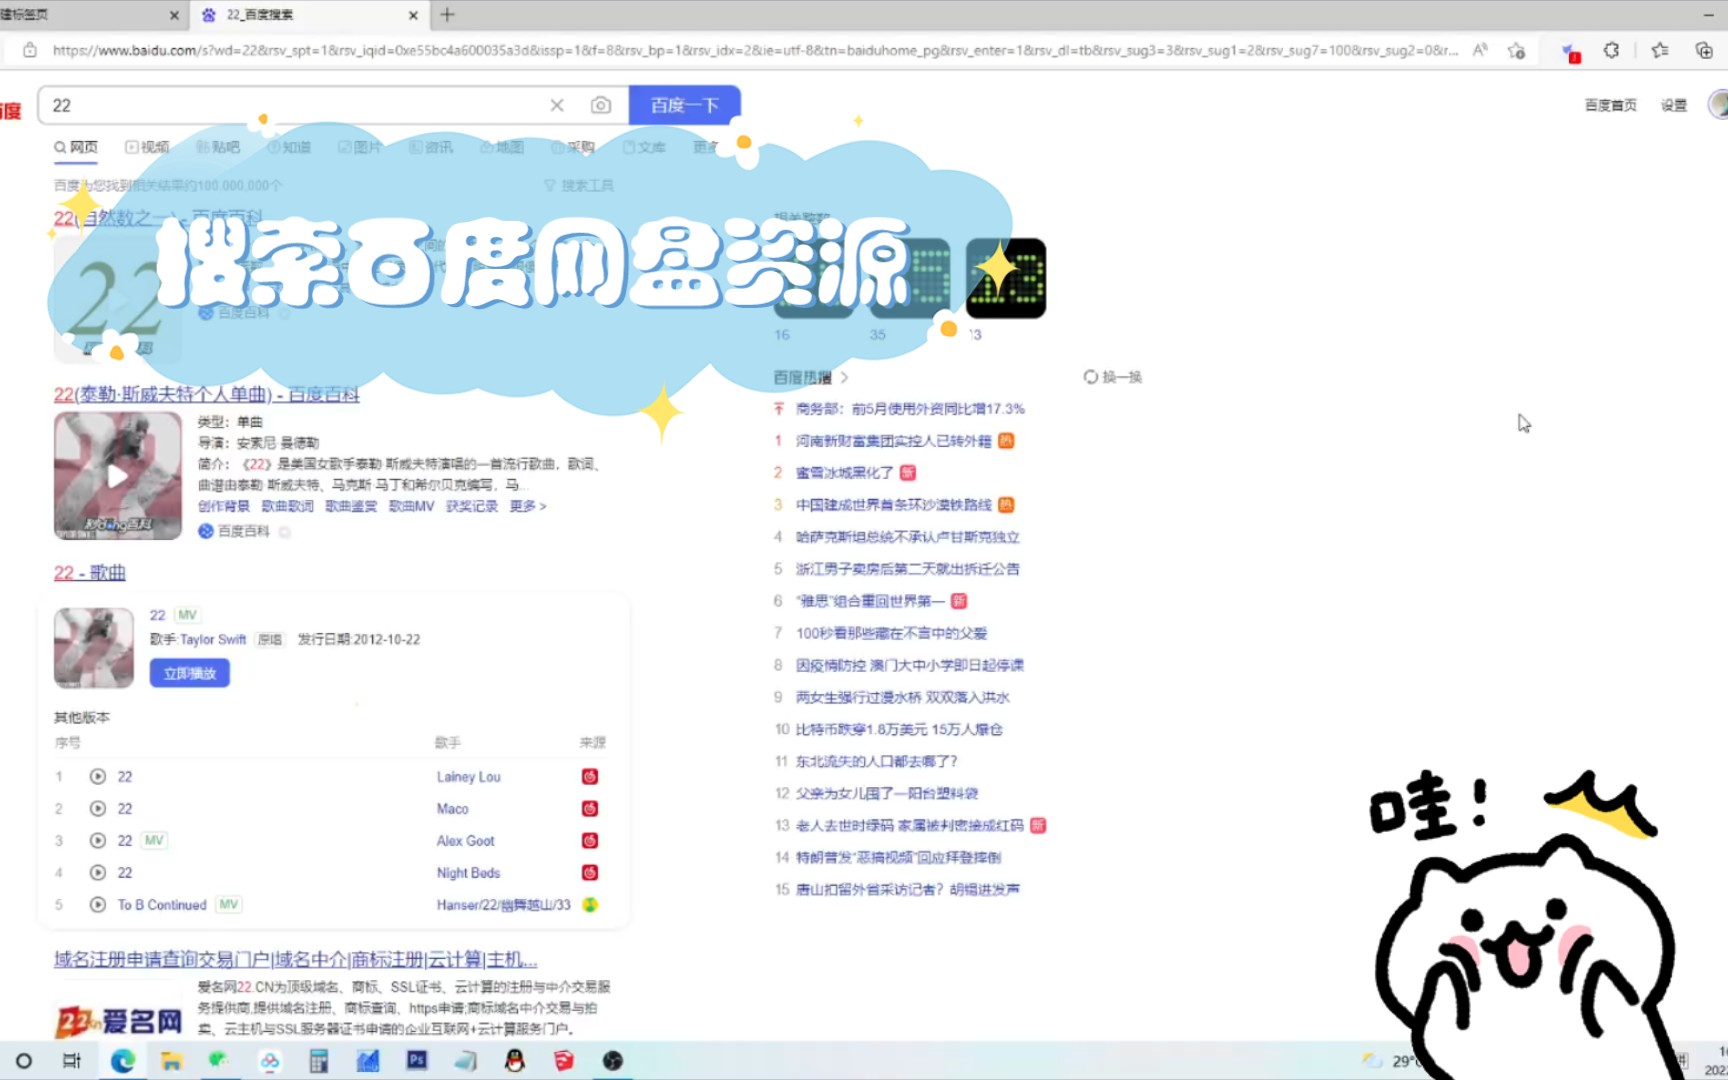This screenshot has width=1728, height=1080.
Task: Add this page to favorites with the star icon
Action: [x=1517, y=50]
